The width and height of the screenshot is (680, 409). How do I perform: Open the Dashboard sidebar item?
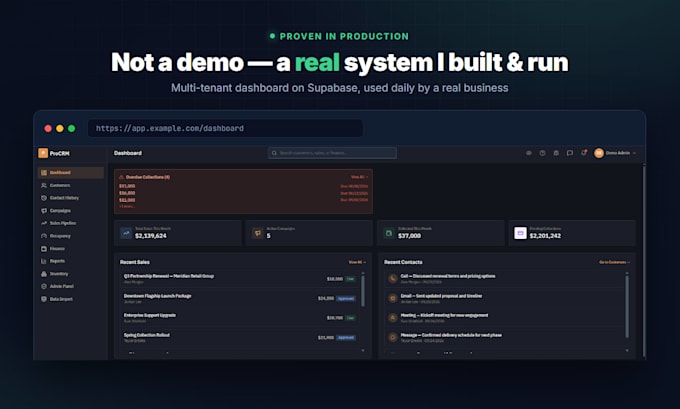point(71,173)
